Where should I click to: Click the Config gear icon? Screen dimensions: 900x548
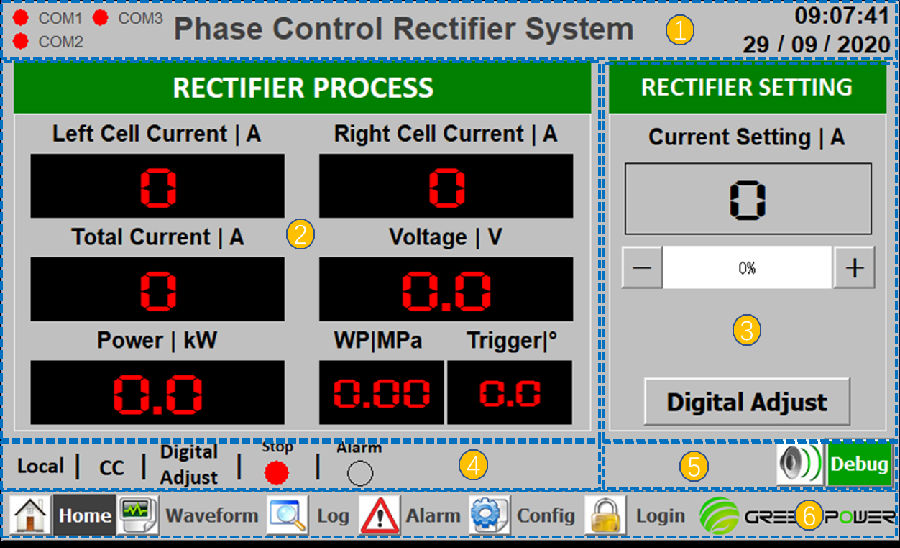click(x=489, y=516)
